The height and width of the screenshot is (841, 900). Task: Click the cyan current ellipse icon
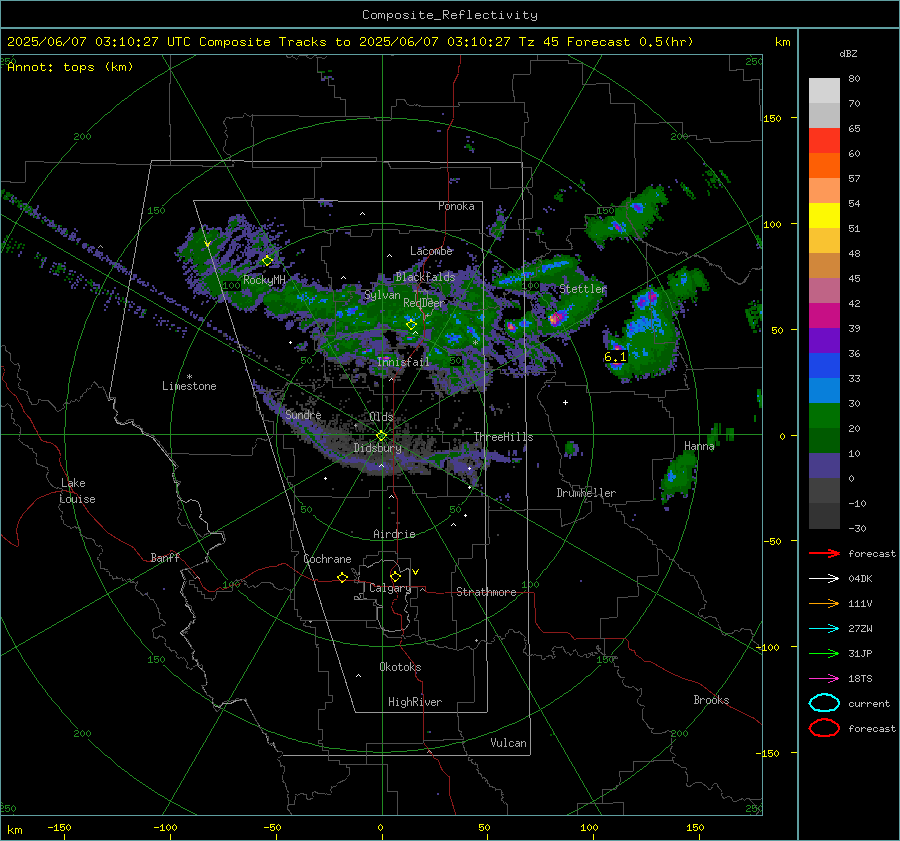point(824,703)
